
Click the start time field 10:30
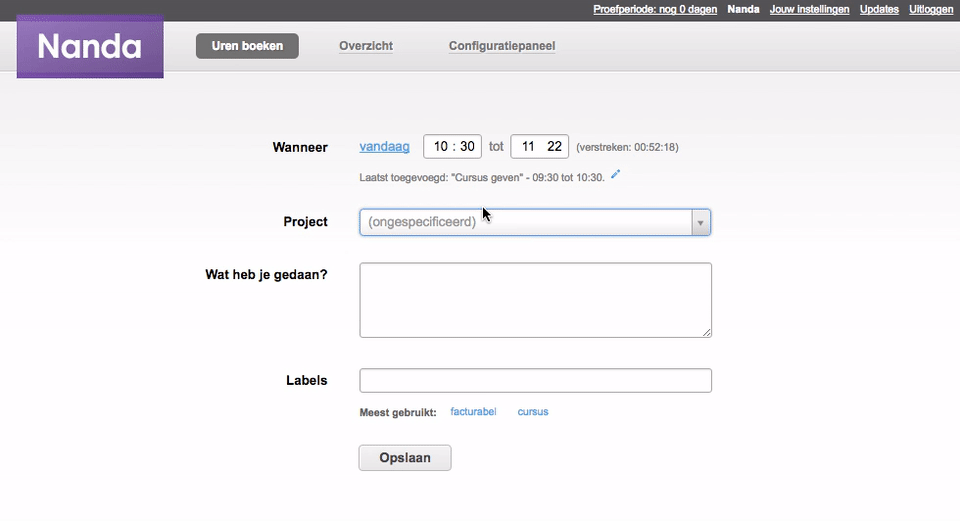(x=452, y=146)
